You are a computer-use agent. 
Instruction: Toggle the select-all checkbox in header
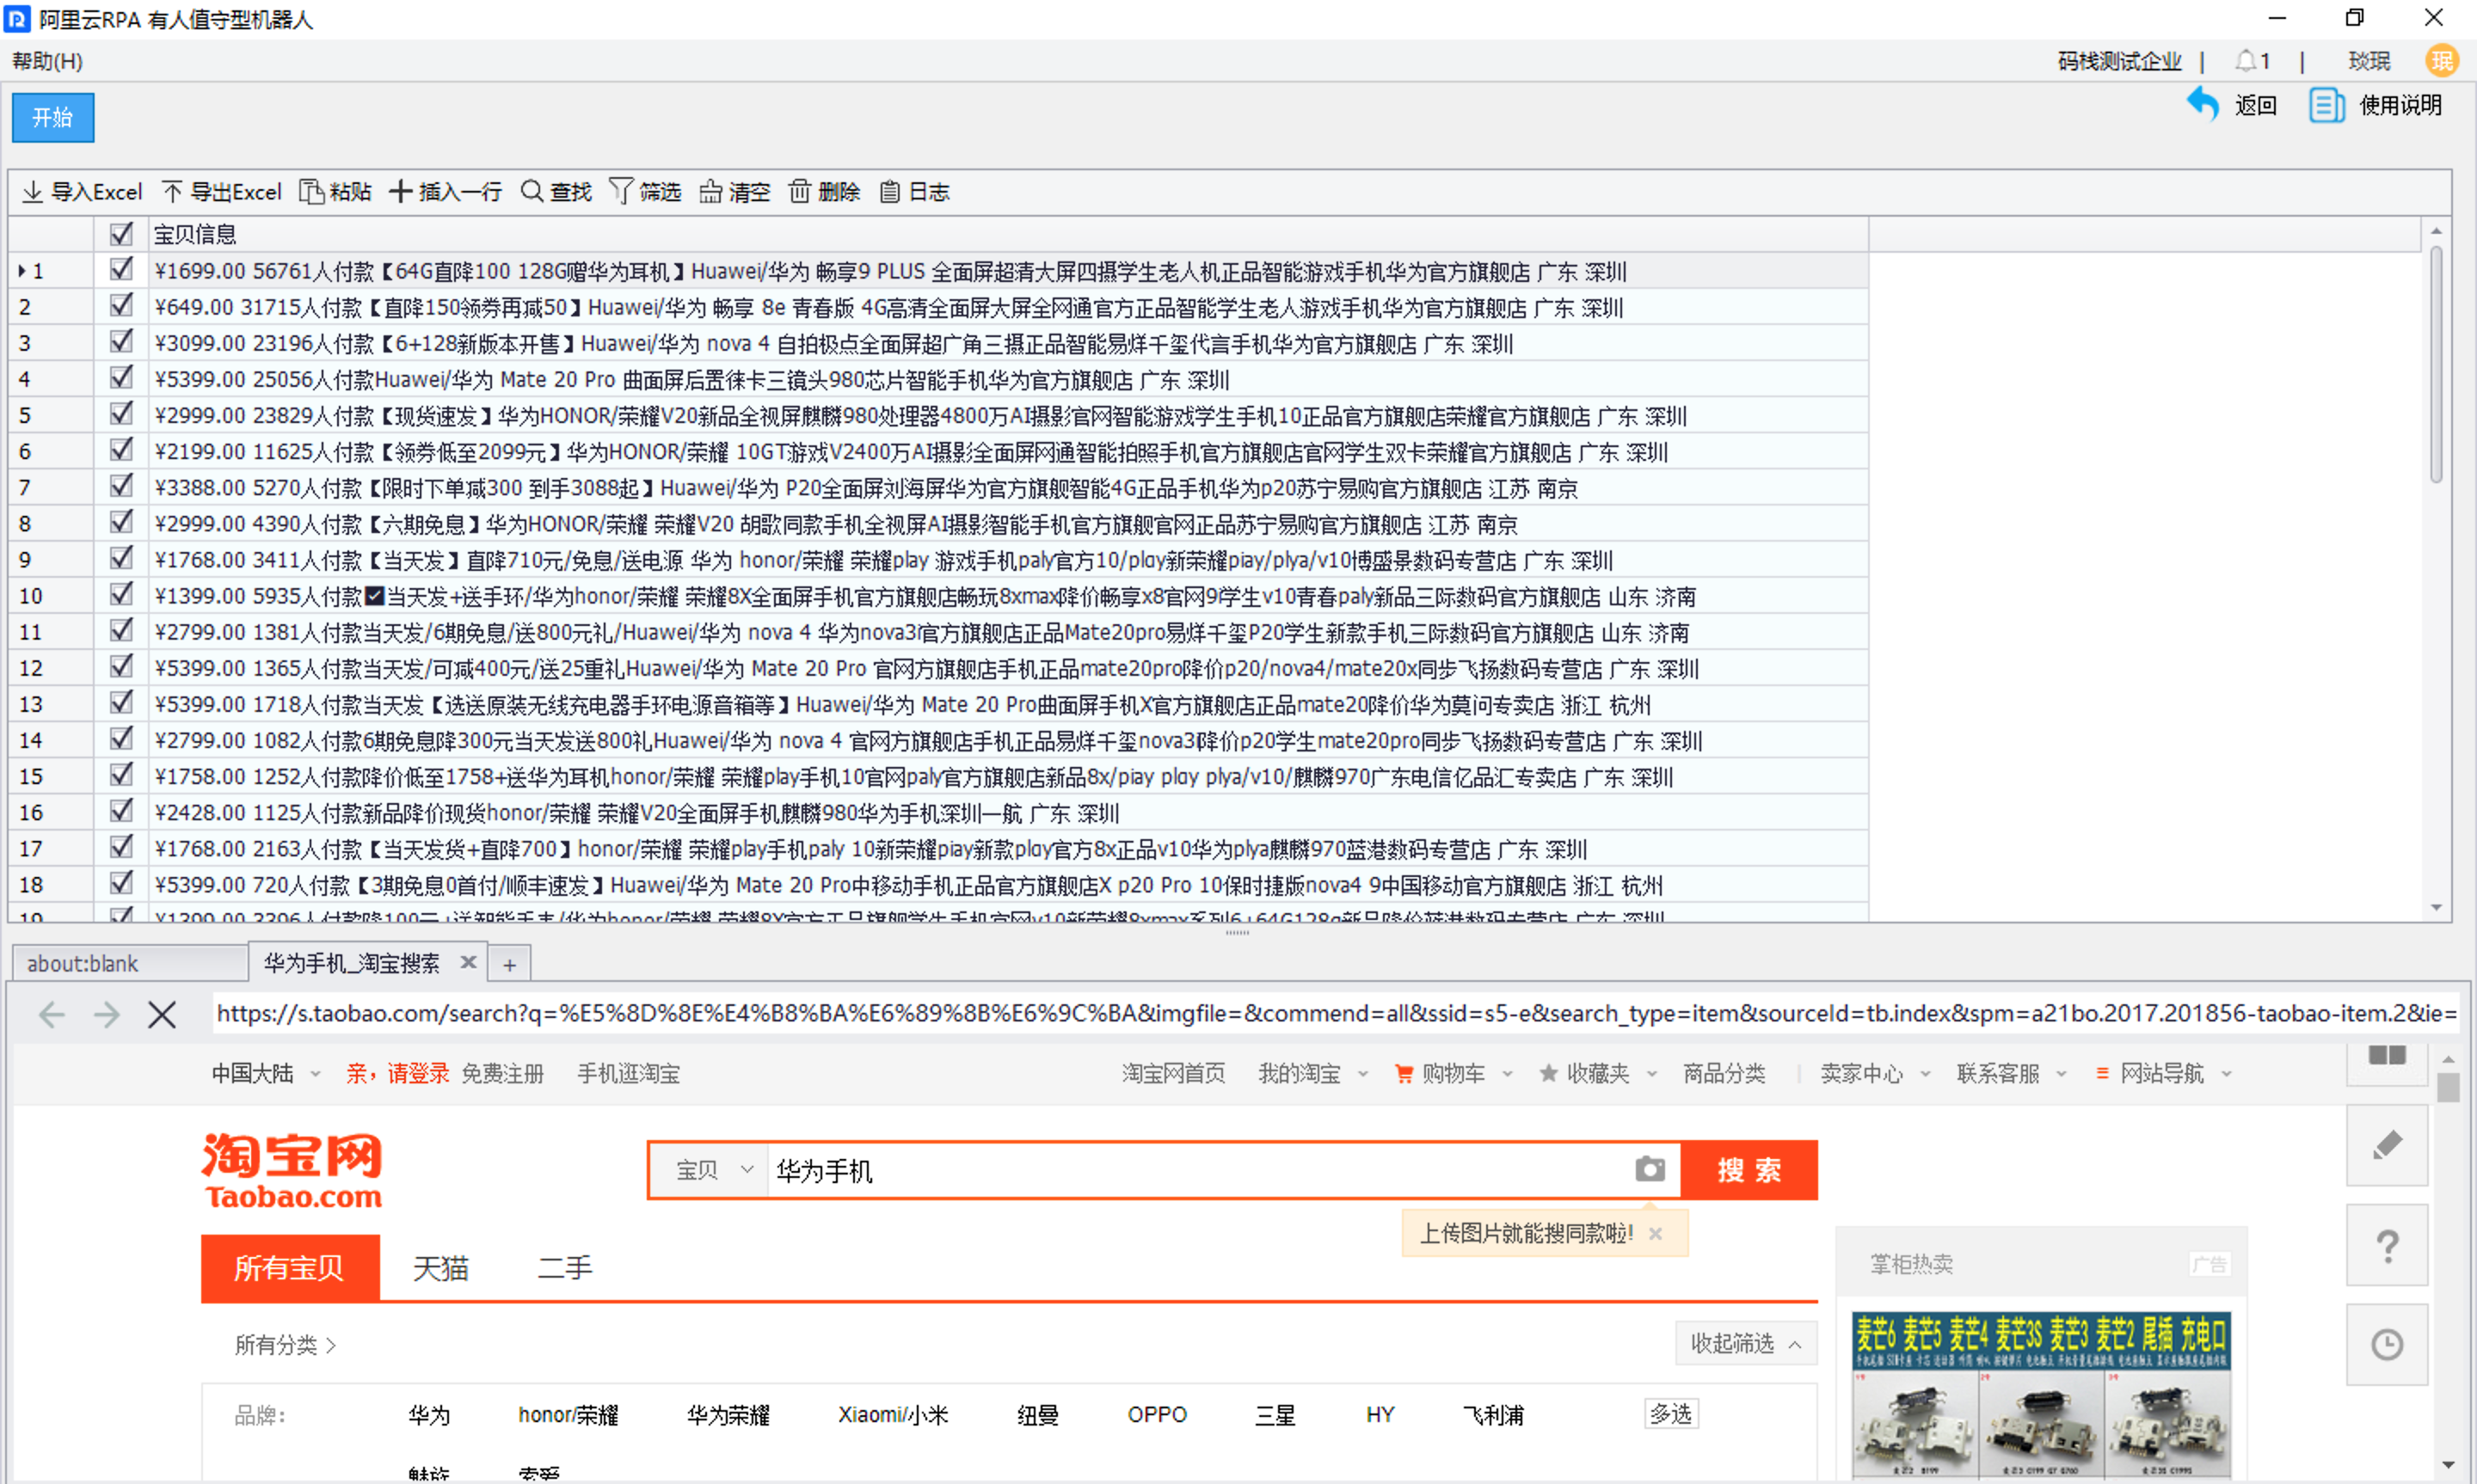[121, 233]
